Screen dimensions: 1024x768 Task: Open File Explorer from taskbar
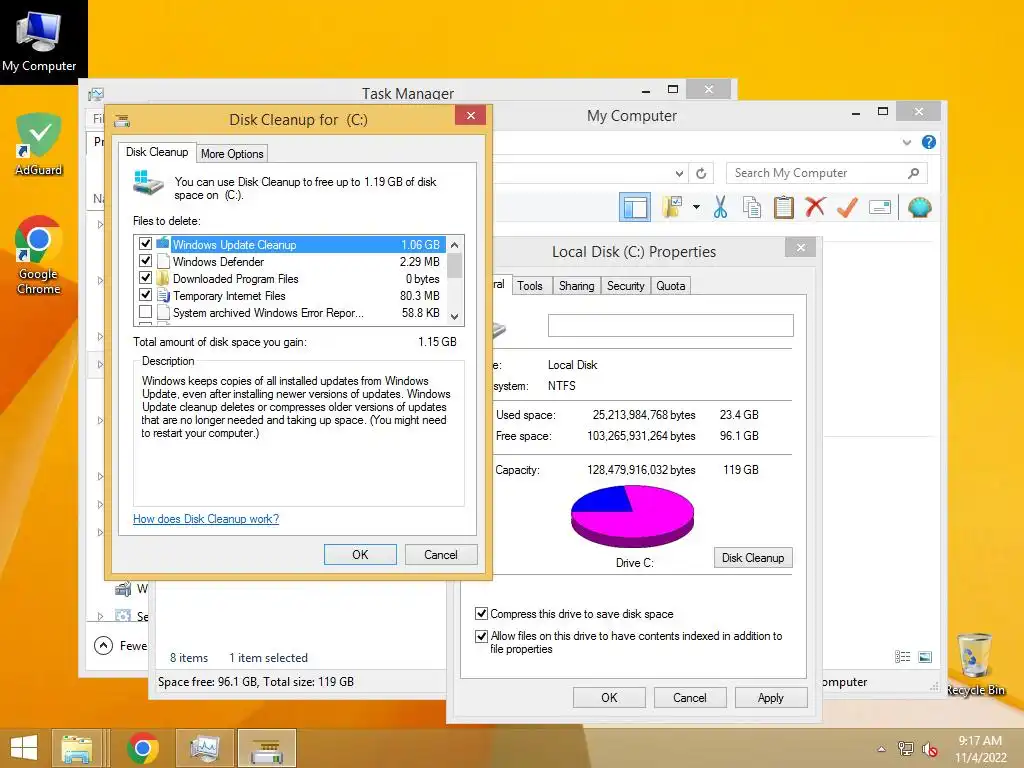click(76, 748)
